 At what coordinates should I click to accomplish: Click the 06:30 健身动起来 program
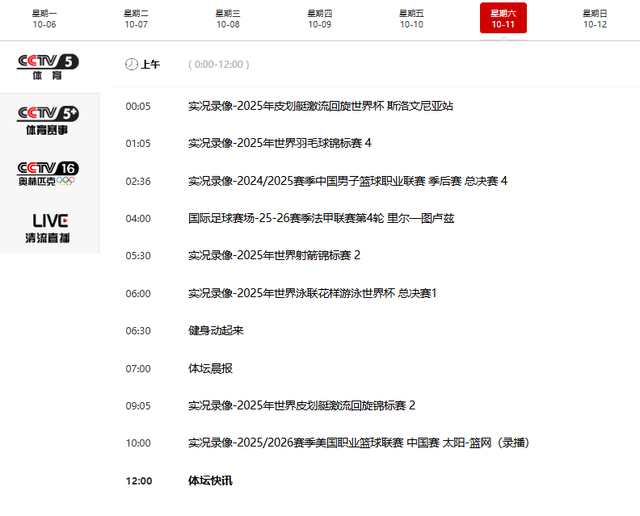pyautogui.click(x=216, y=331)
